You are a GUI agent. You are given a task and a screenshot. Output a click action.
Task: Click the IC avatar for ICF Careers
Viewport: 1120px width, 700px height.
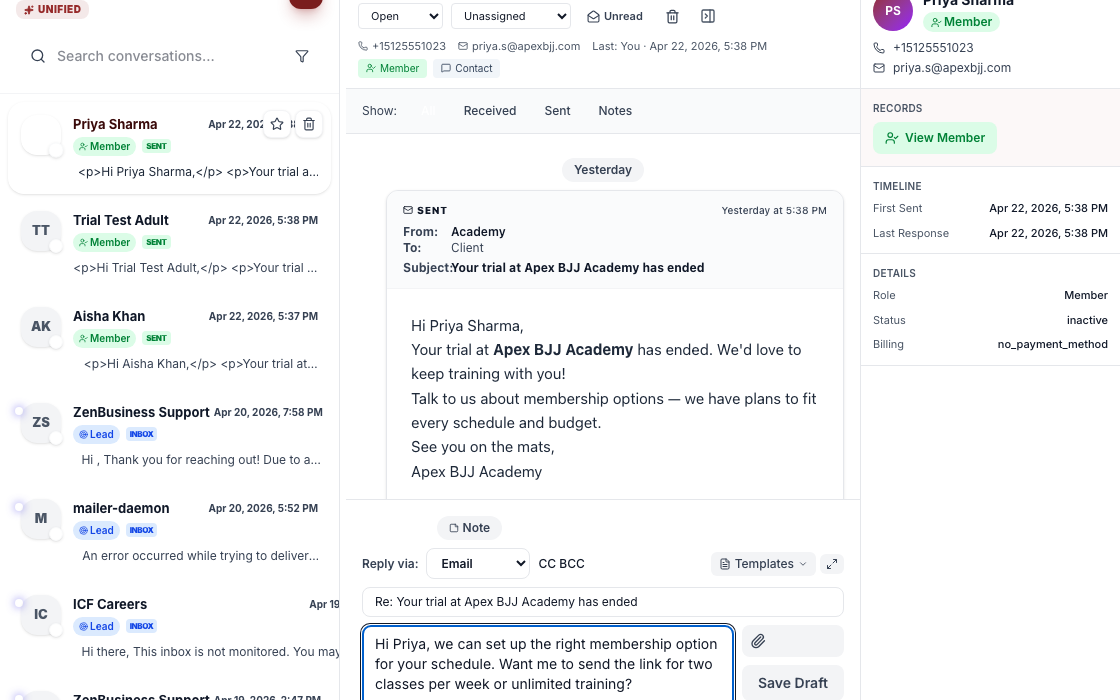pos(41,614)
